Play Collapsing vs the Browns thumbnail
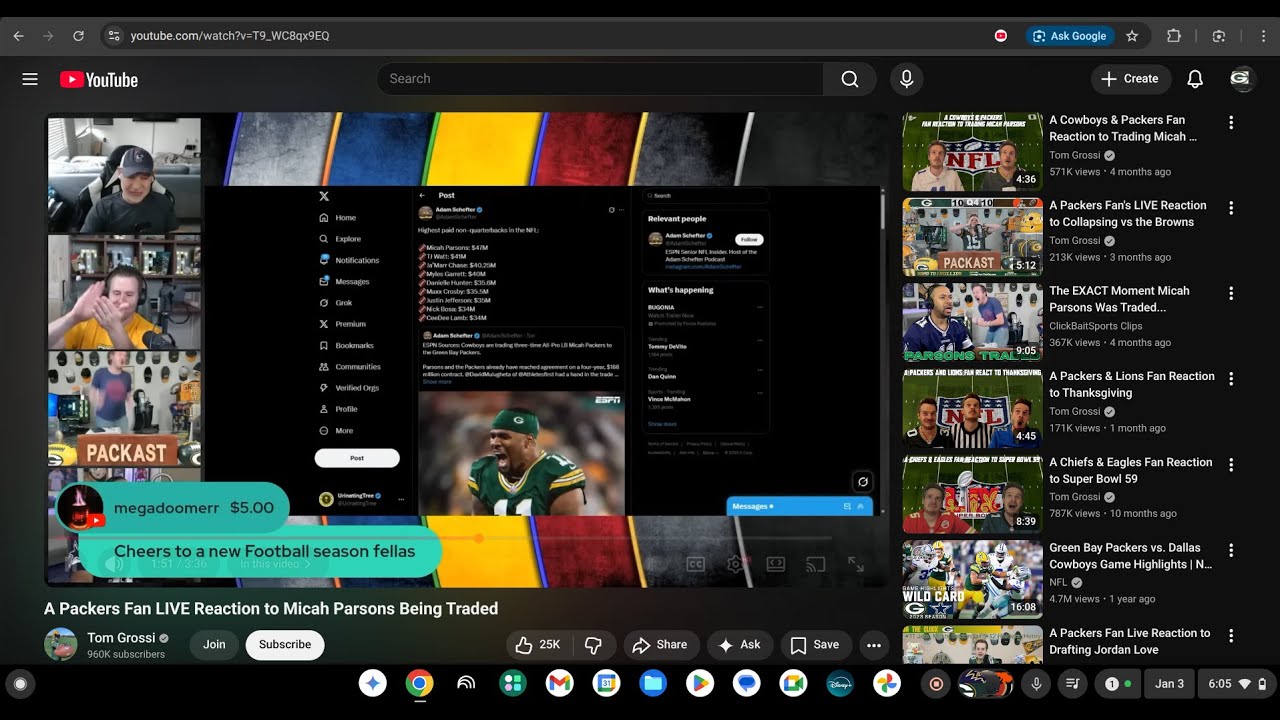 pyautogui.click(x=972, y=236)
